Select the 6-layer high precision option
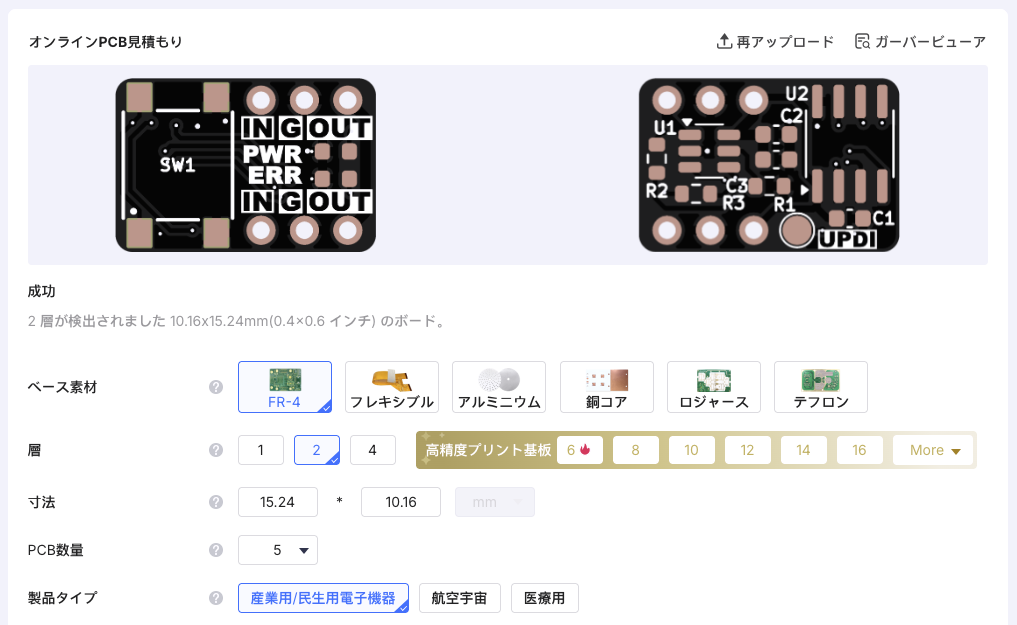The width and height of the screenshot is (1017, 625). [579, 450]
